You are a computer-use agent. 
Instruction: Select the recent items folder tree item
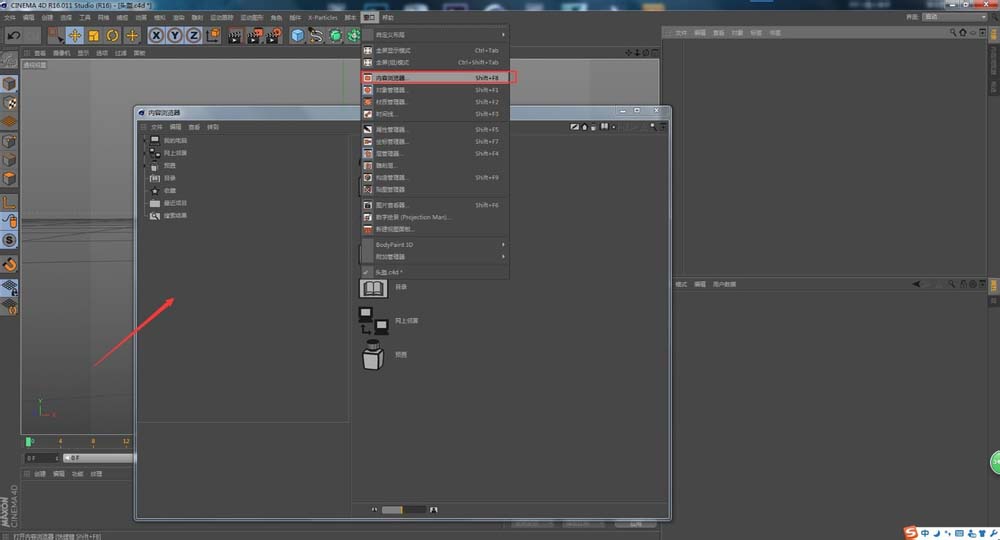(x=168, y=203)
